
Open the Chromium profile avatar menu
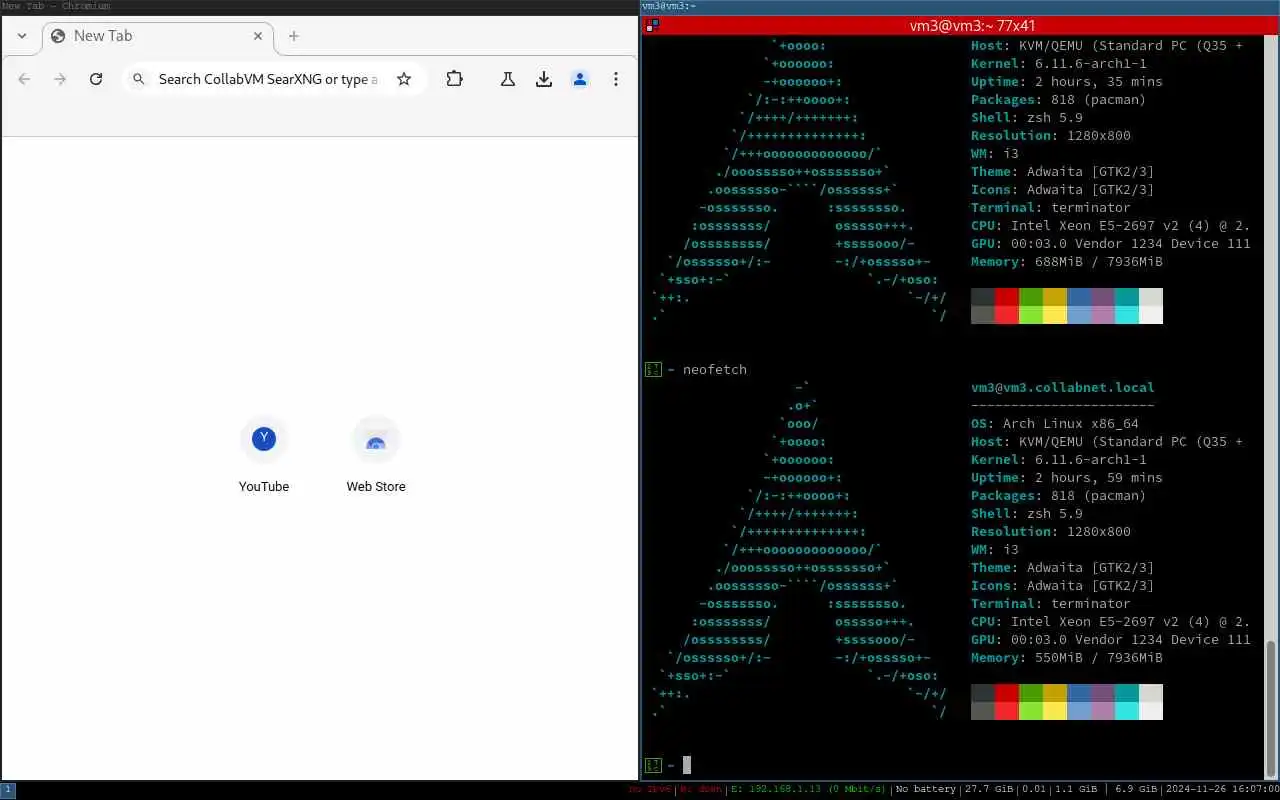pos(580,79)
